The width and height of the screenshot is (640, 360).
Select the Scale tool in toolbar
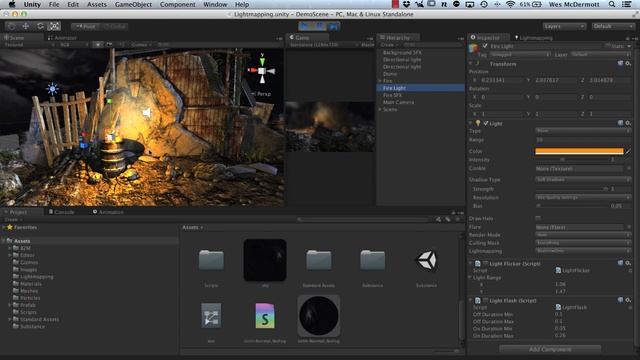click(x=54, y=26)
